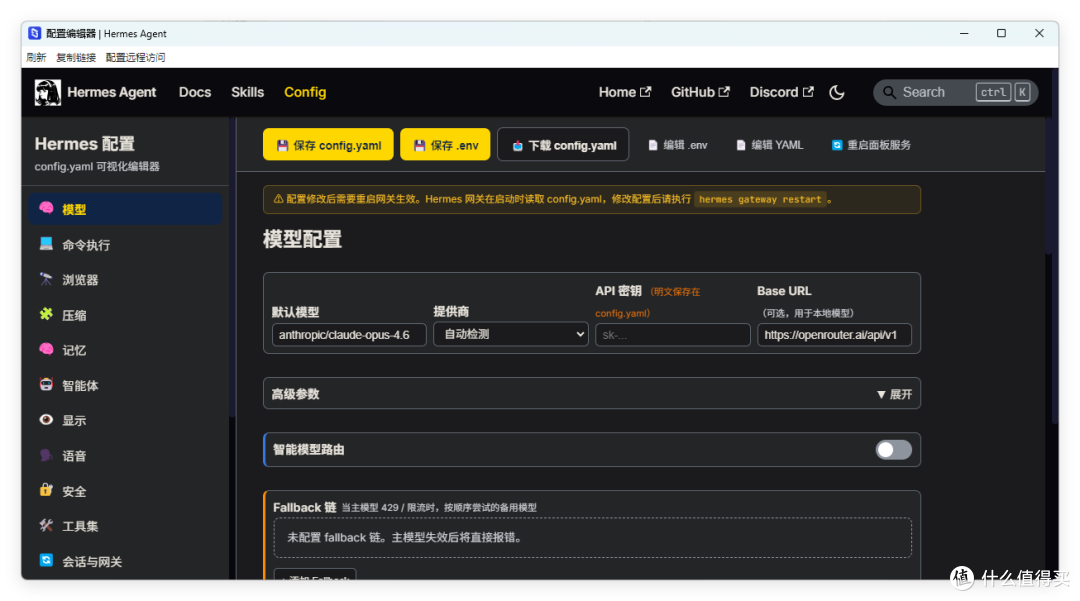The height and width of the screenshot is (601, 1080).
Task: Open the 记忆 sidebar section
Action: coord(125,350)
